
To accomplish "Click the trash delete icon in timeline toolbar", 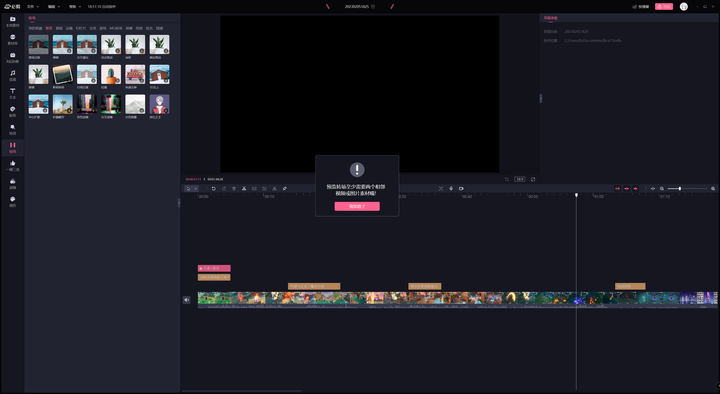I will (x=234, y=189).
